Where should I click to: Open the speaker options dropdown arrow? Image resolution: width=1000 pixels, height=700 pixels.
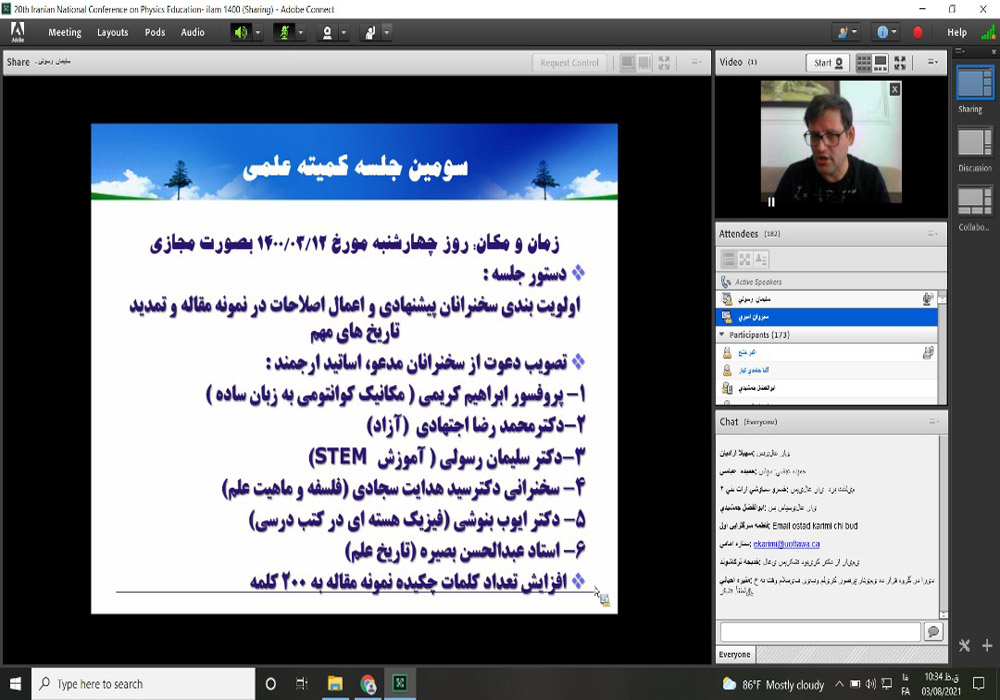point(258,32)
